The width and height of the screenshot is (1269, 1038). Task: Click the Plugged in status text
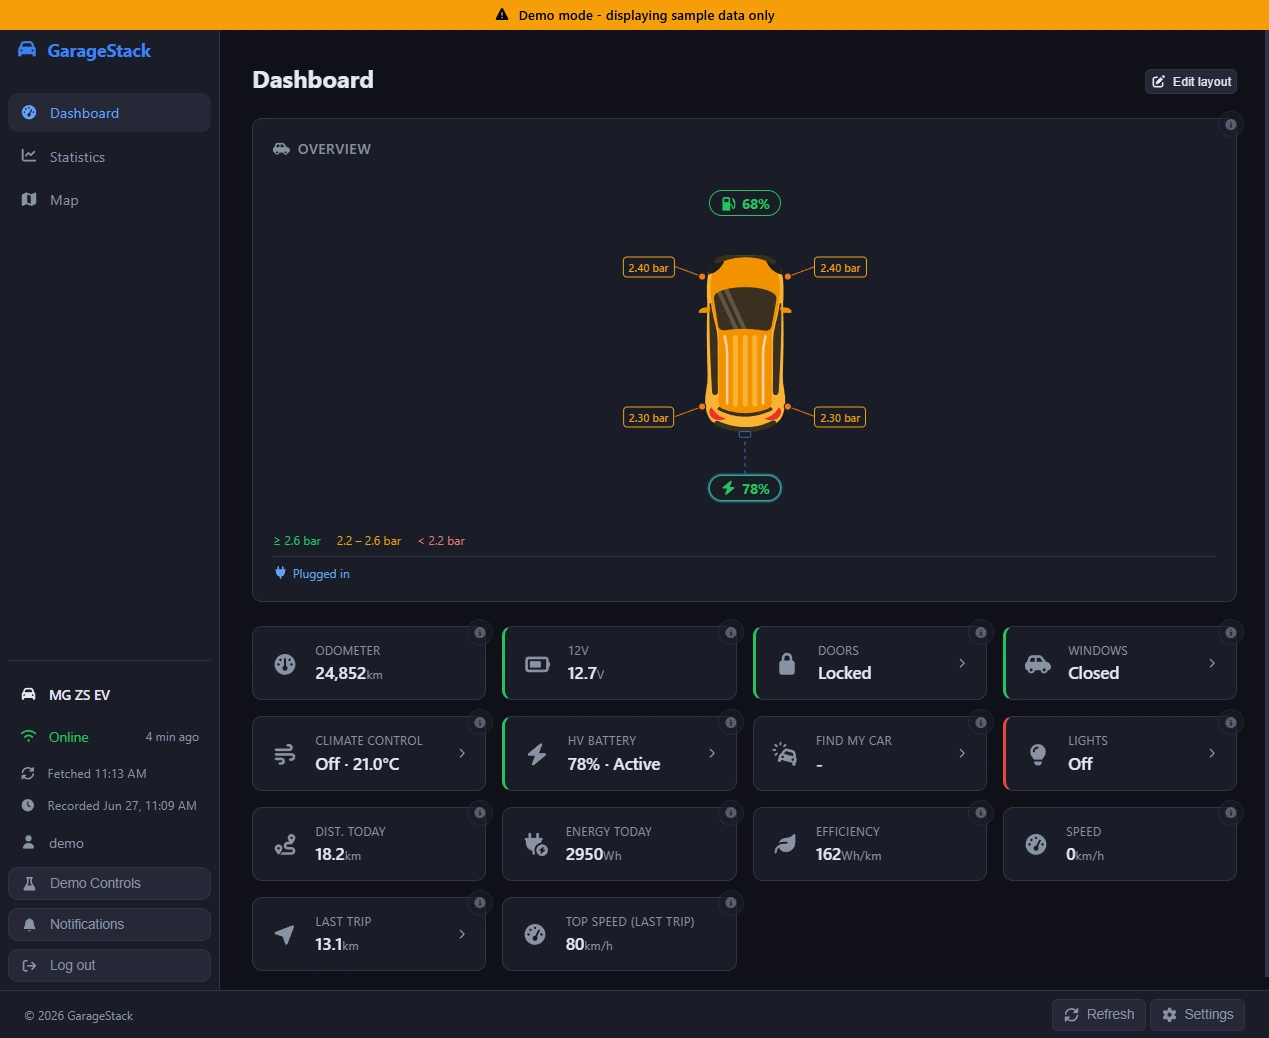[x=321, y=574]
